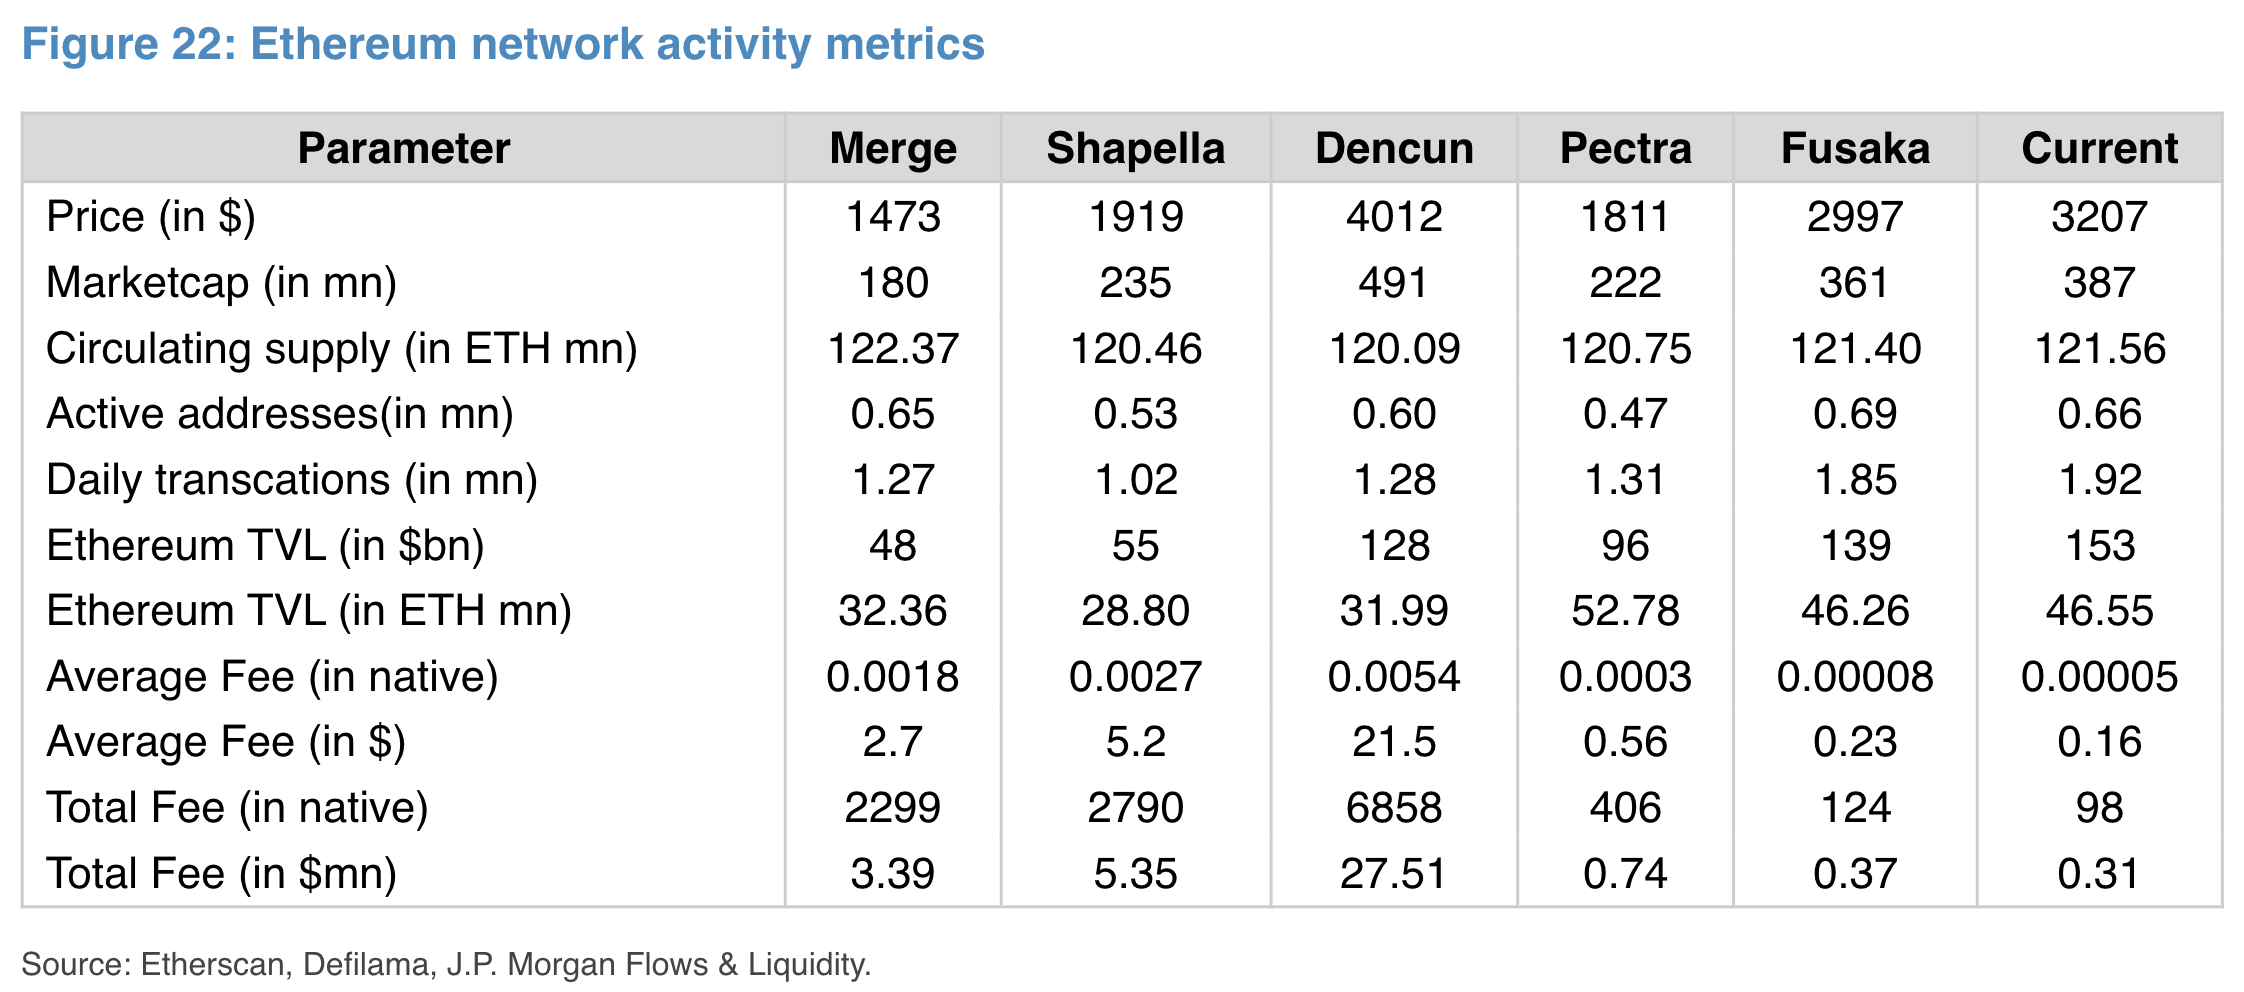Click Total Fee (in $mn) row label
The width and height of the screenshot is (2244, 992).
tap(221, 873)
